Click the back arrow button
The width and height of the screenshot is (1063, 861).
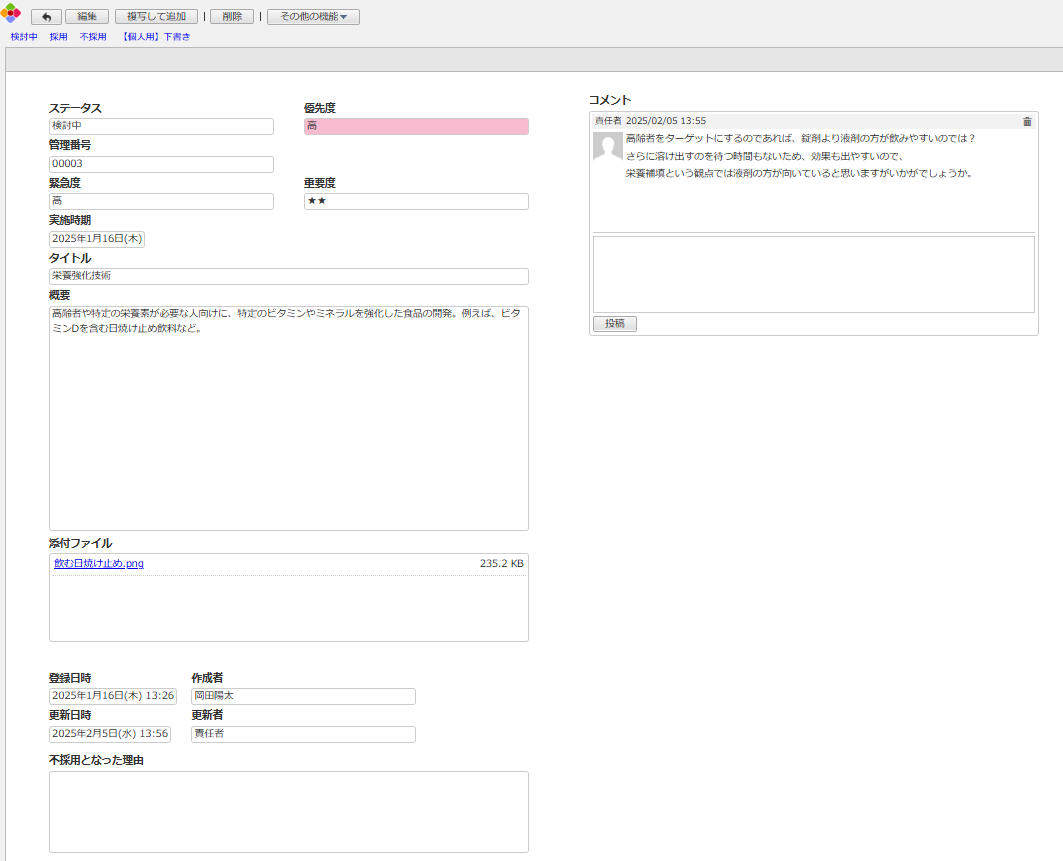coord(46,17)
